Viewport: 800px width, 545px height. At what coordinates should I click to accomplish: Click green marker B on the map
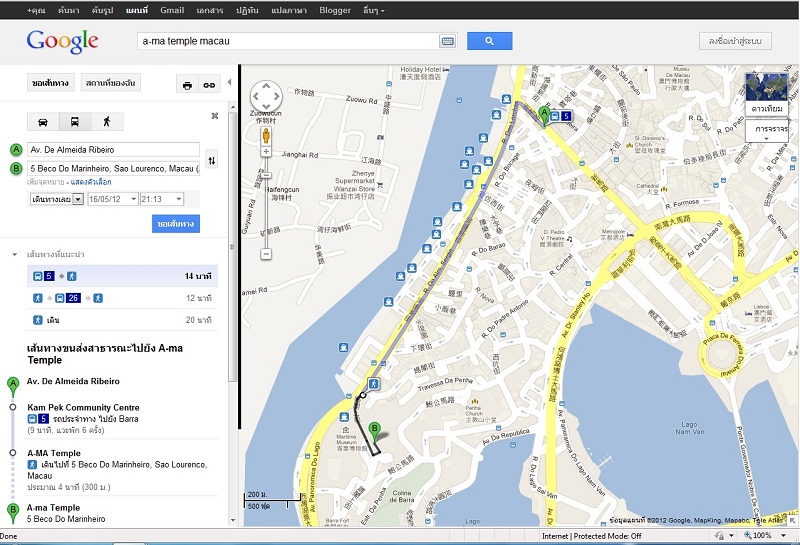(374, 433)
